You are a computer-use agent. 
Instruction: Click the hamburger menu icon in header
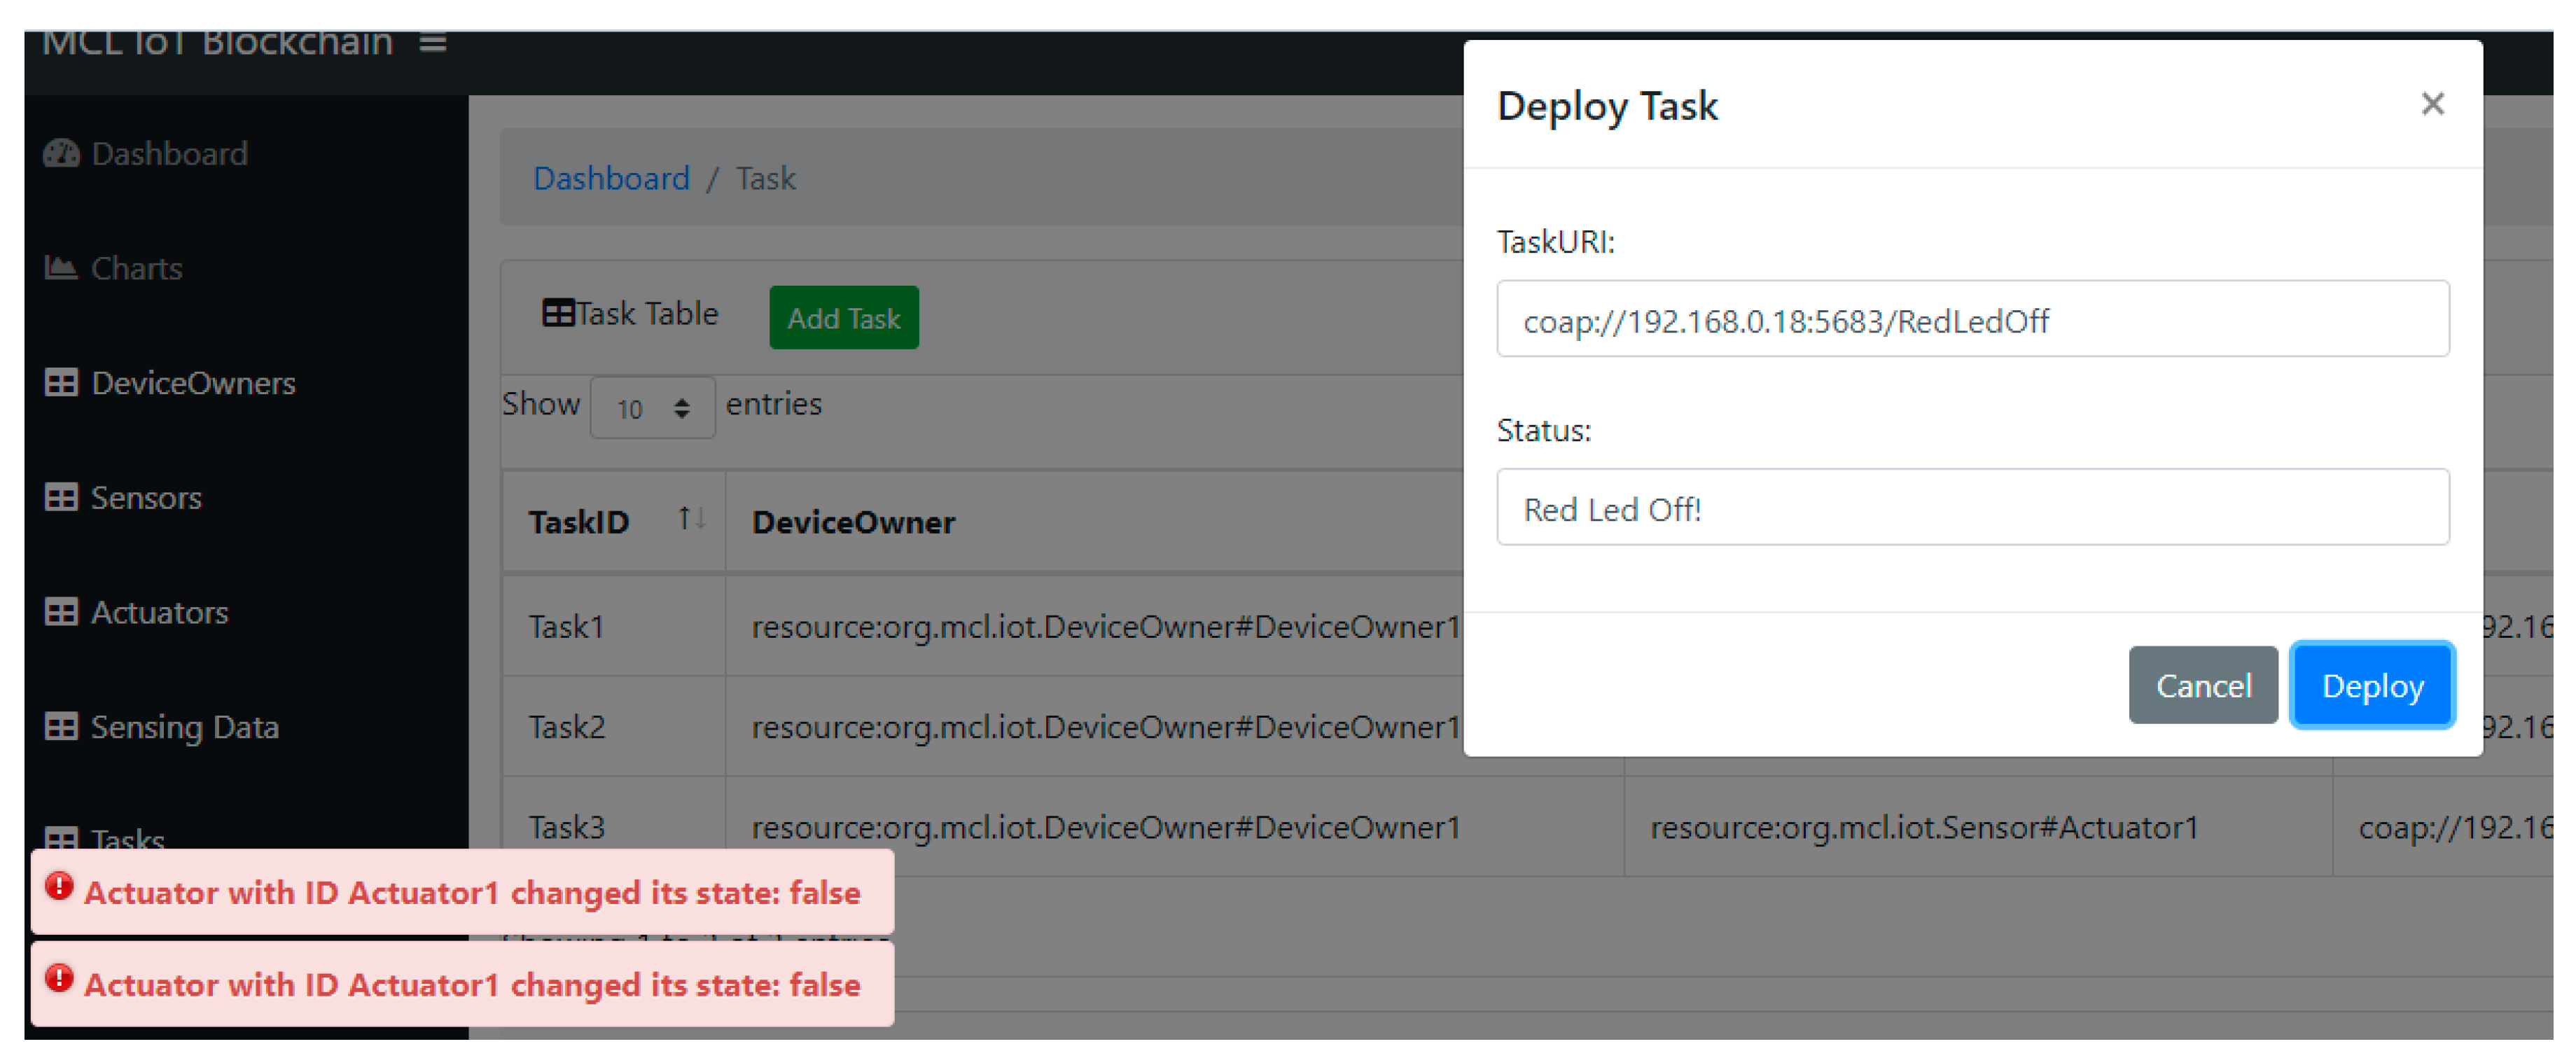coord(432,43)
